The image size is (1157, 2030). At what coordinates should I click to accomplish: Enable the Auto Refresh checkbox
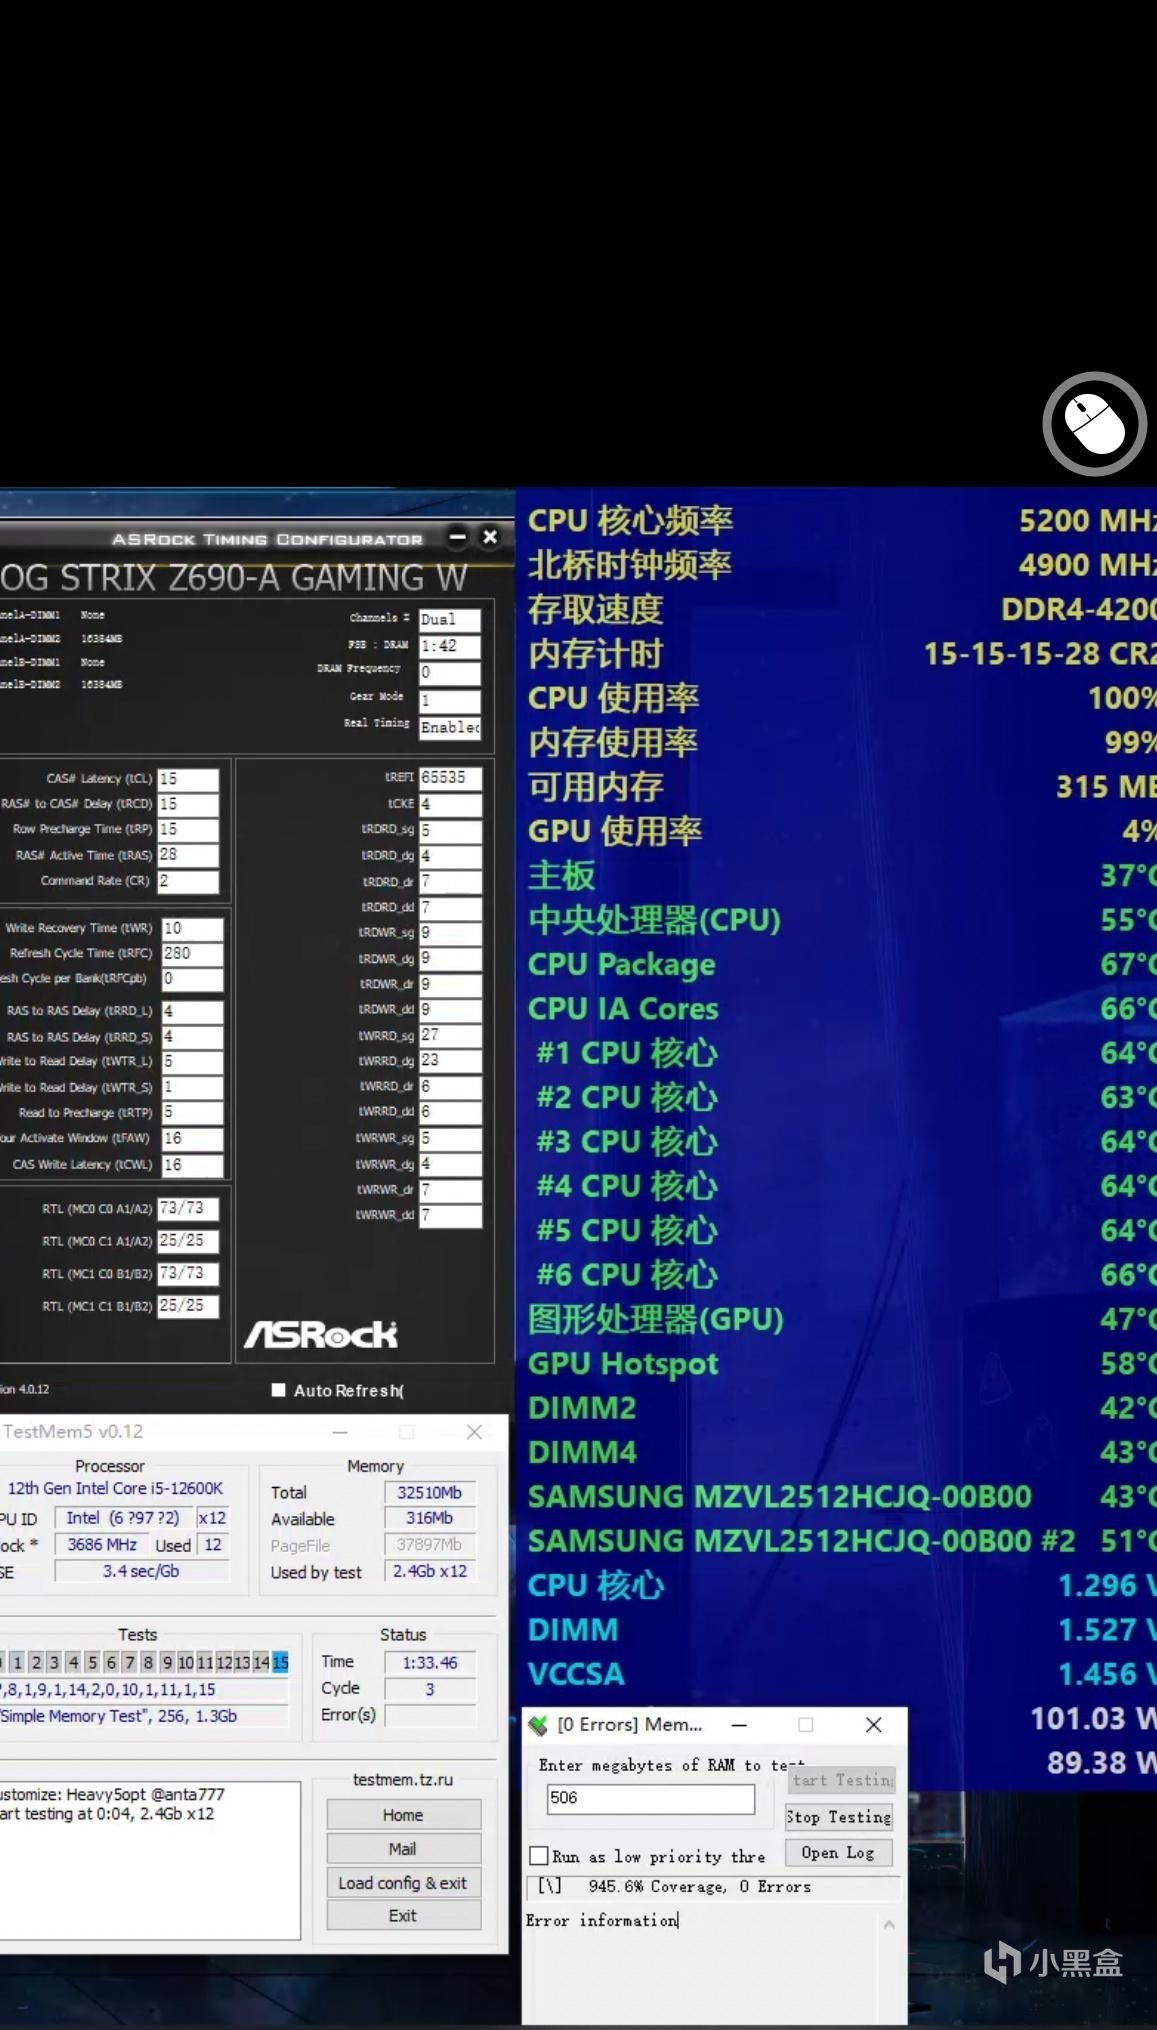coord(279,1390)
